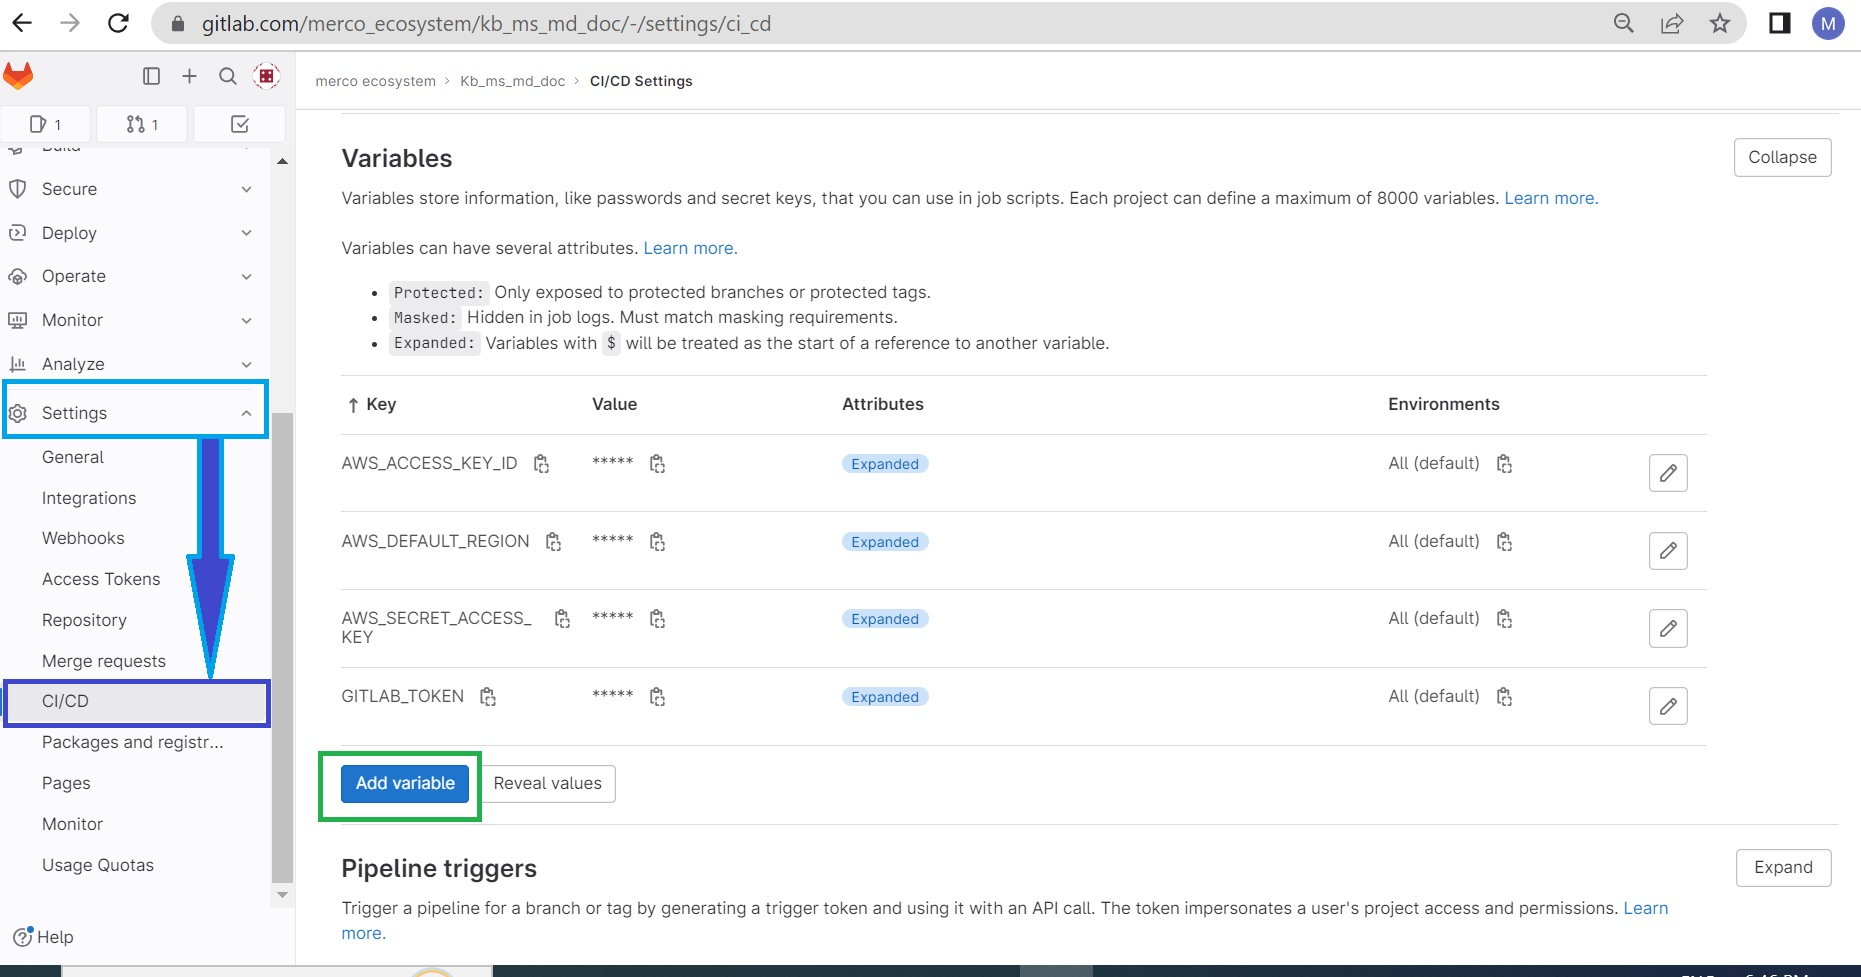
Task: Copy the AWS_SECRET_ACCESS_KEY key name
Action: point(562,619)
